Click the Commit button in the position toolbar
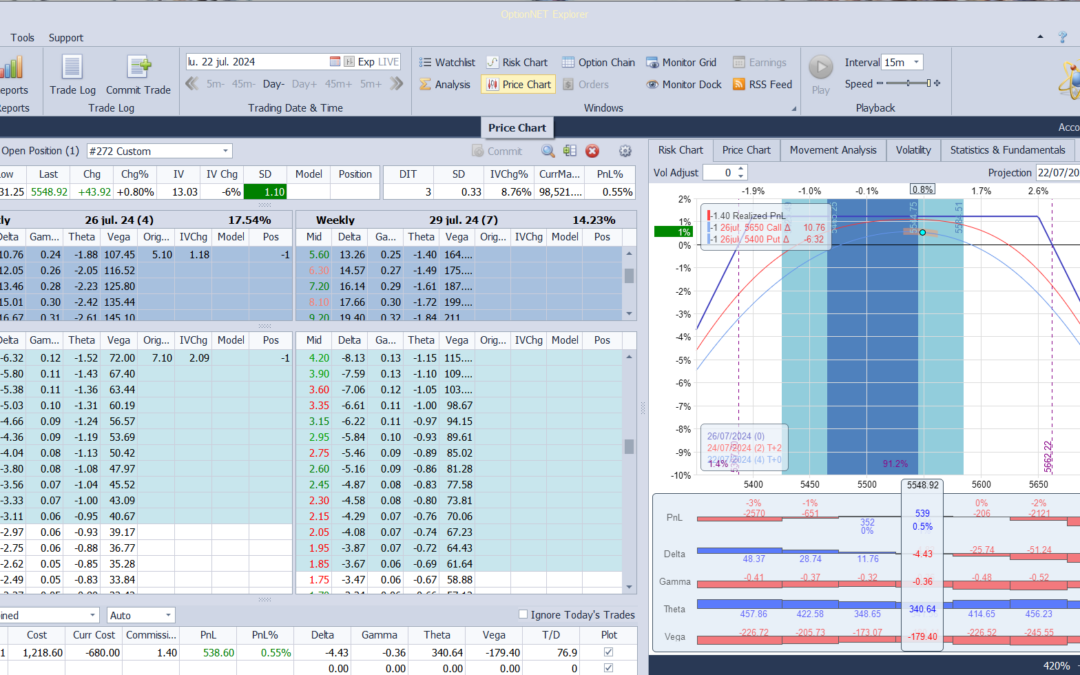Image resolution: width=1080 pixels, height=675 pixels. [497, 151]
